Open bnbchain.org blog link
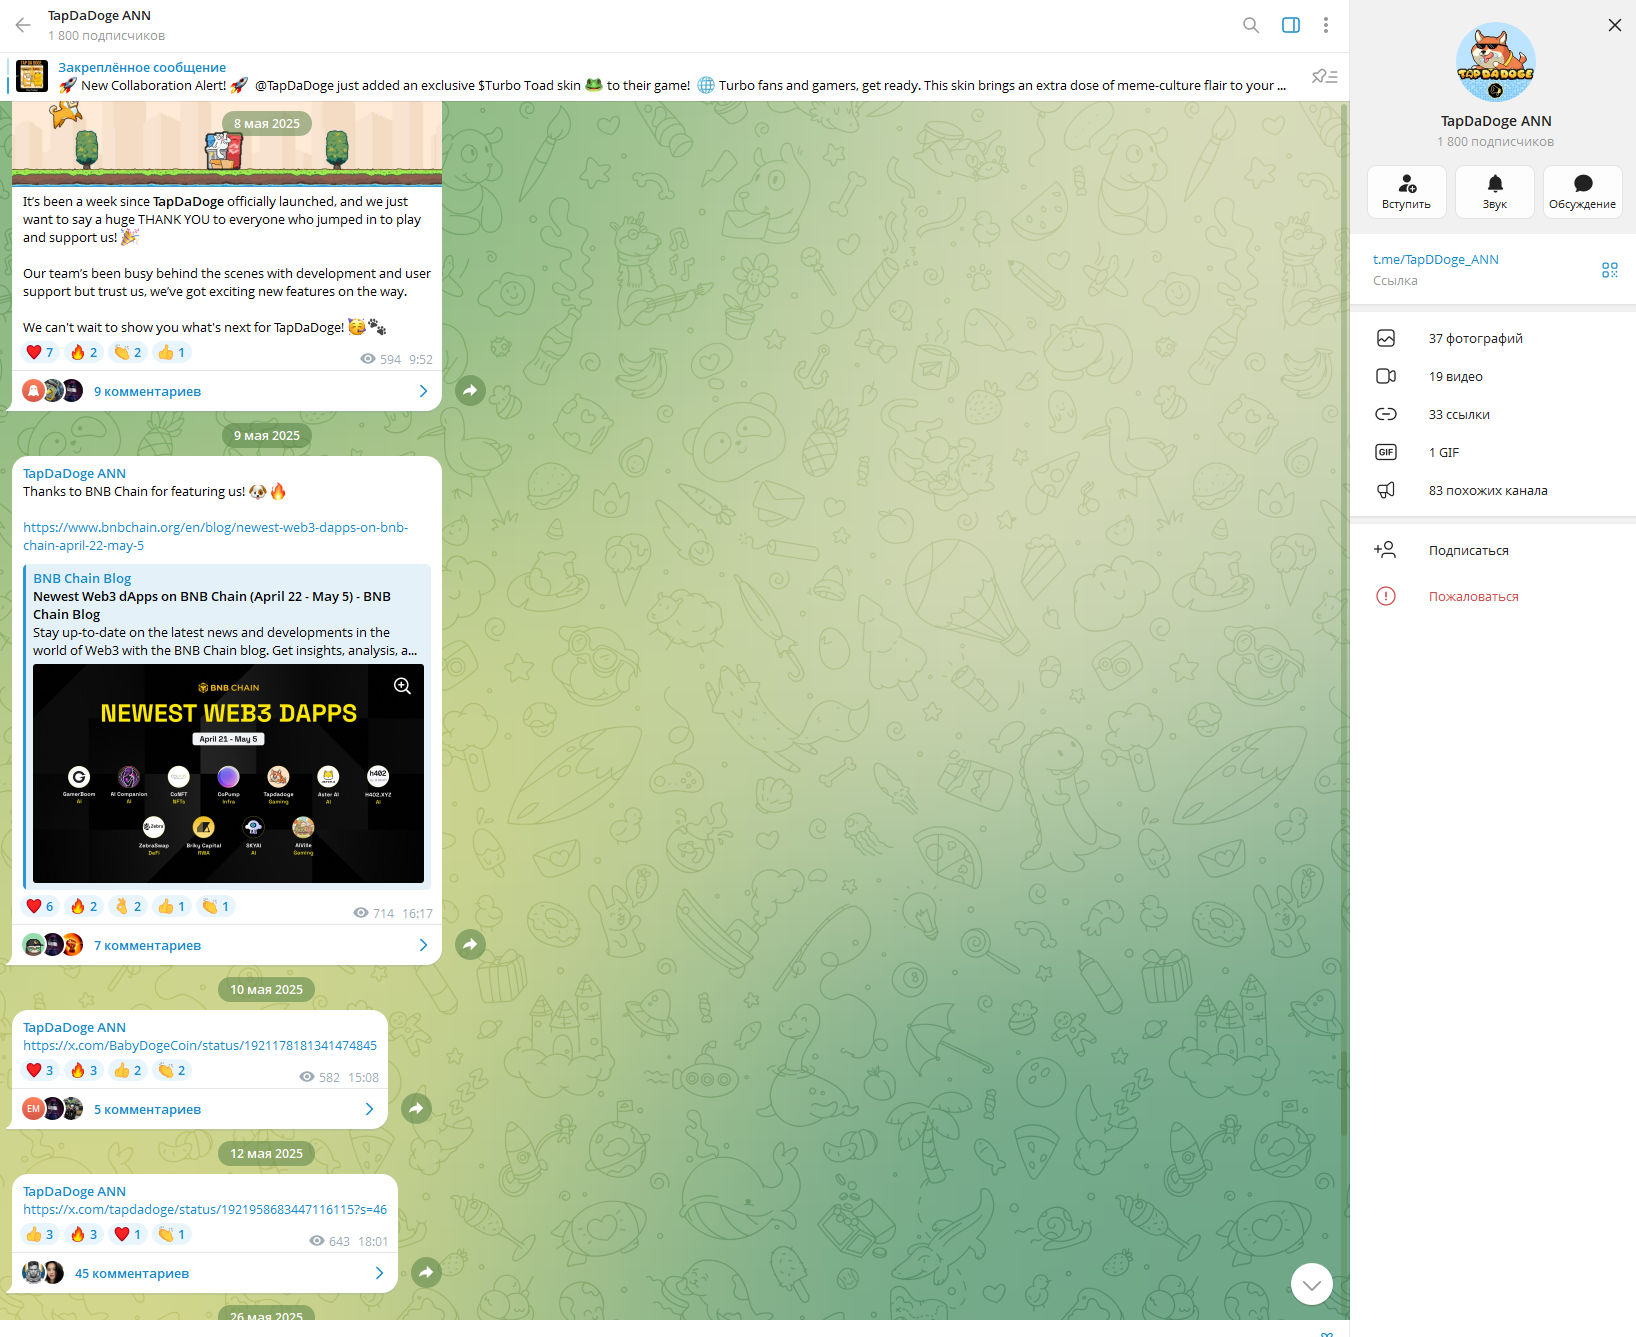 click(x=215, y=537)
